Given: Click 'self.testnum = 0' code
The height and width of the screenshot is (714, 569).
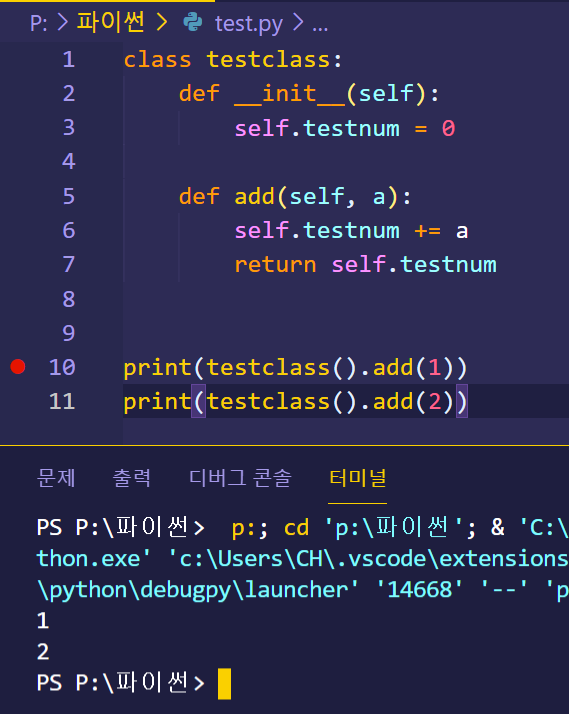Looking at the screenshot, I should [x=345, y=128].
